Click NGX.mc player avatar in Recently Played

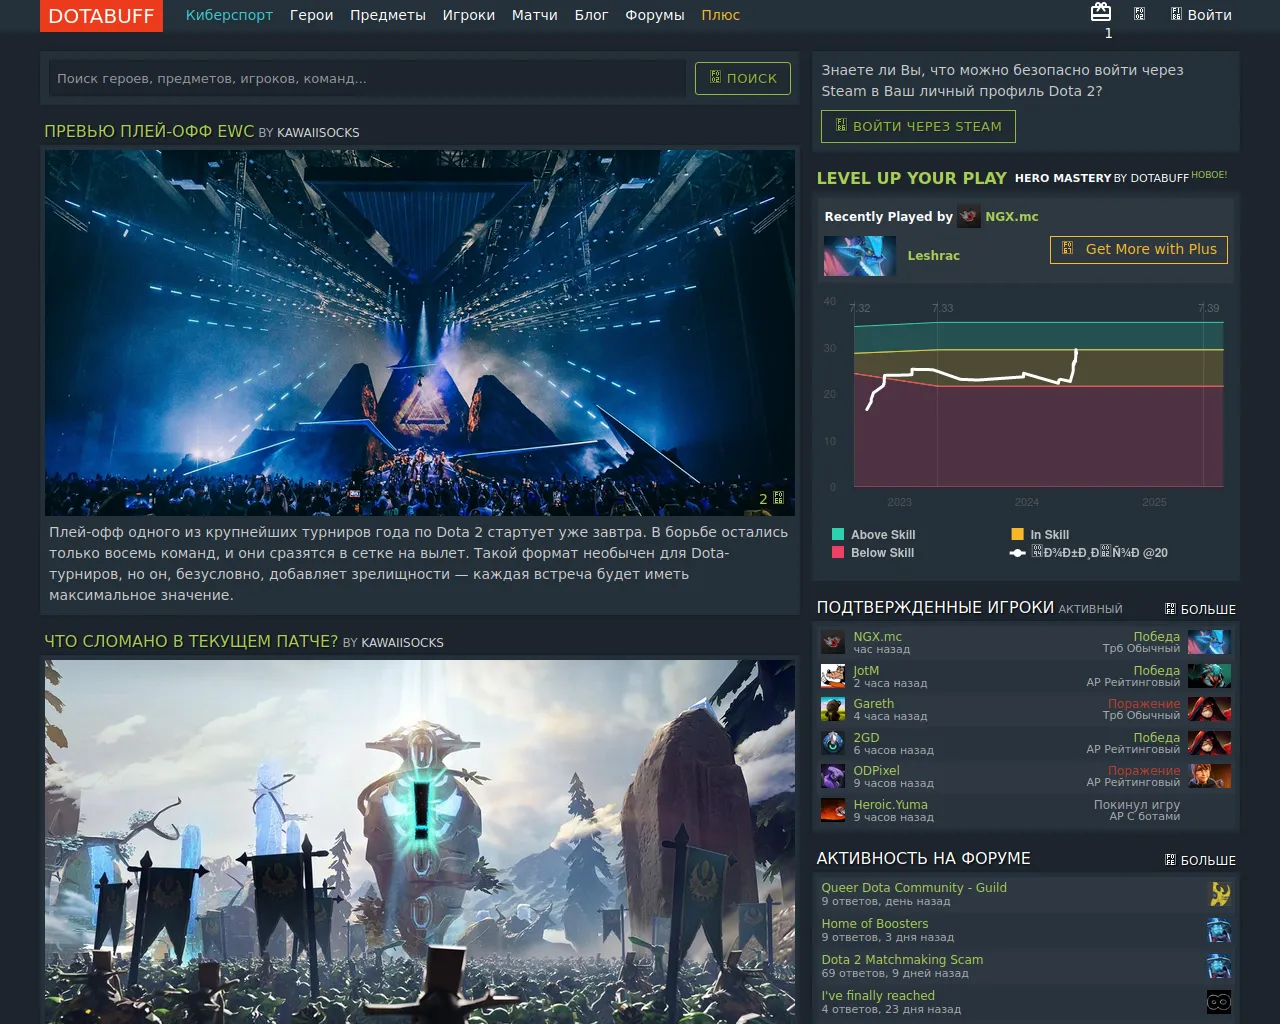968,216
